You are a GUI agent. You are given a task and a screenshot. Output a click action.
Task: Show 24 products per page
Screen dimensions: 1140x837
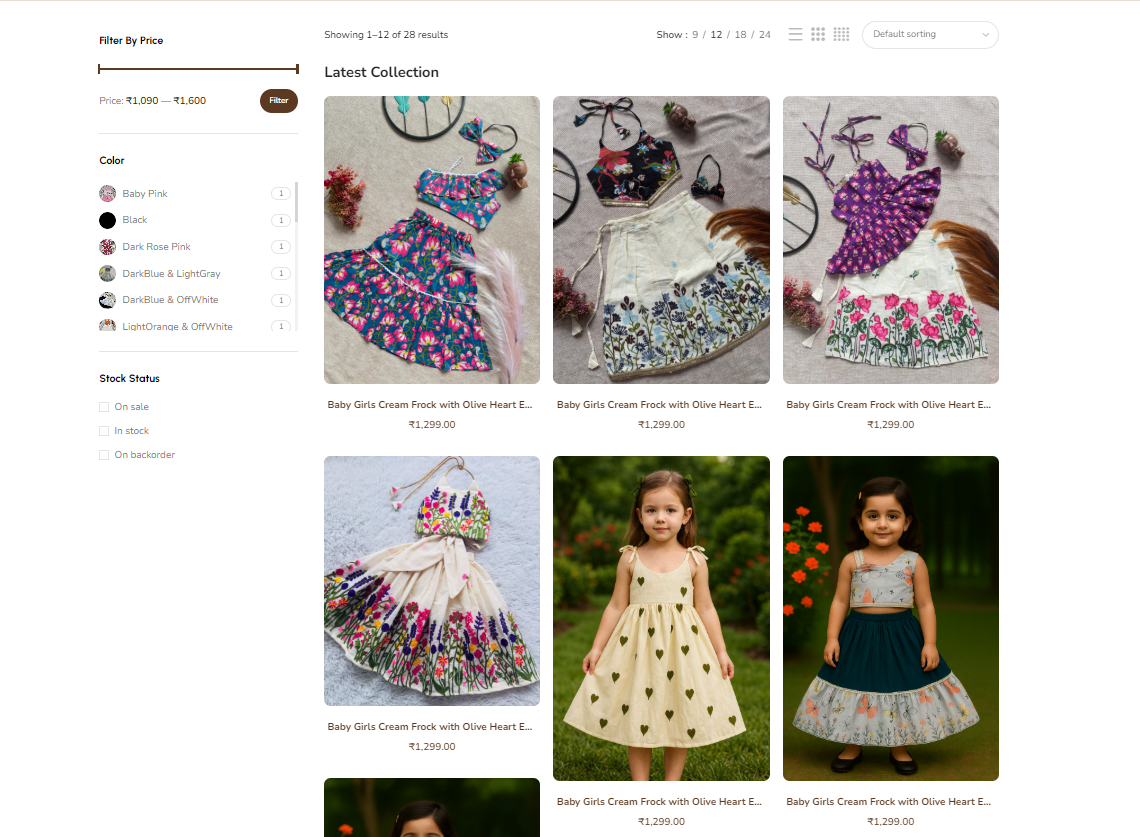[x=765, y=35]
